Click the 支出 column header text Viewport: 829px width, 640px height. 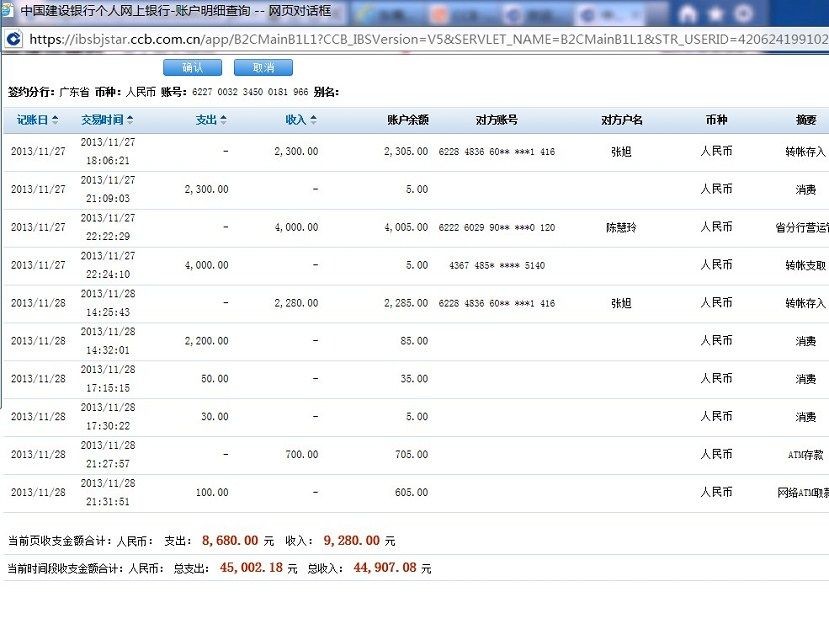pos(206,120)
